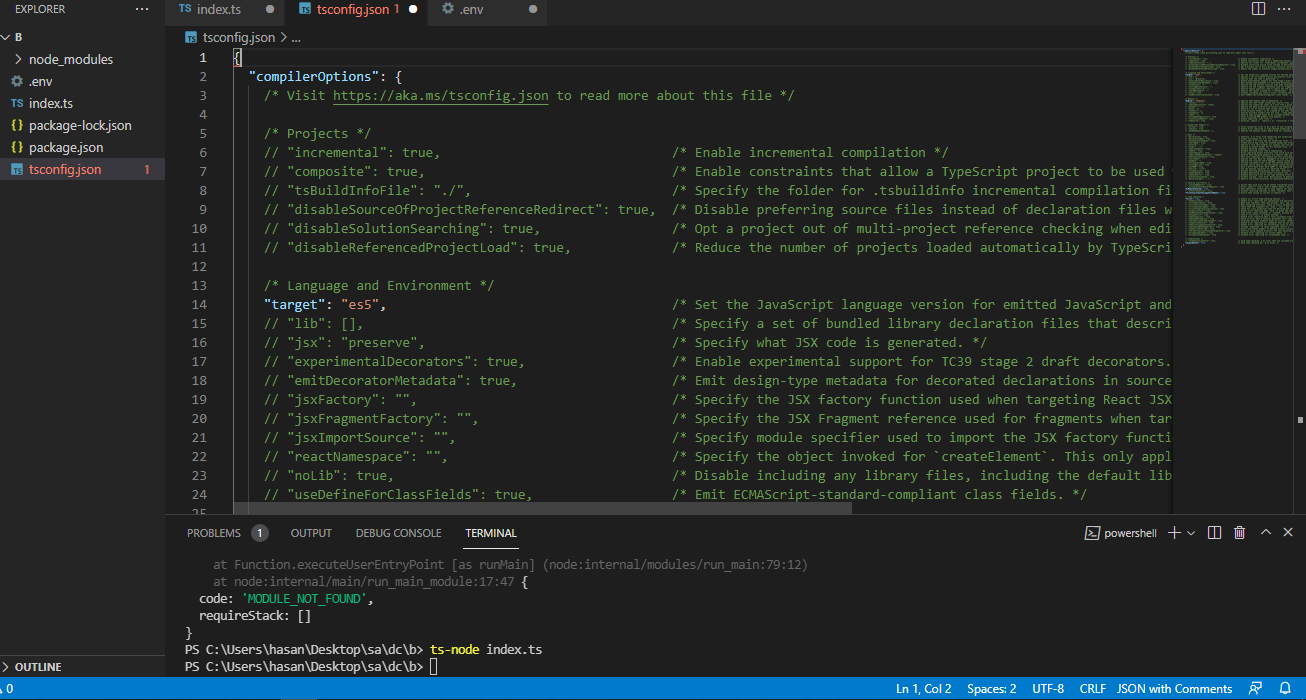This screenshot has height=700, width=1306.
Task: Close the bottom panel with X
Action: pos(1288,533)
